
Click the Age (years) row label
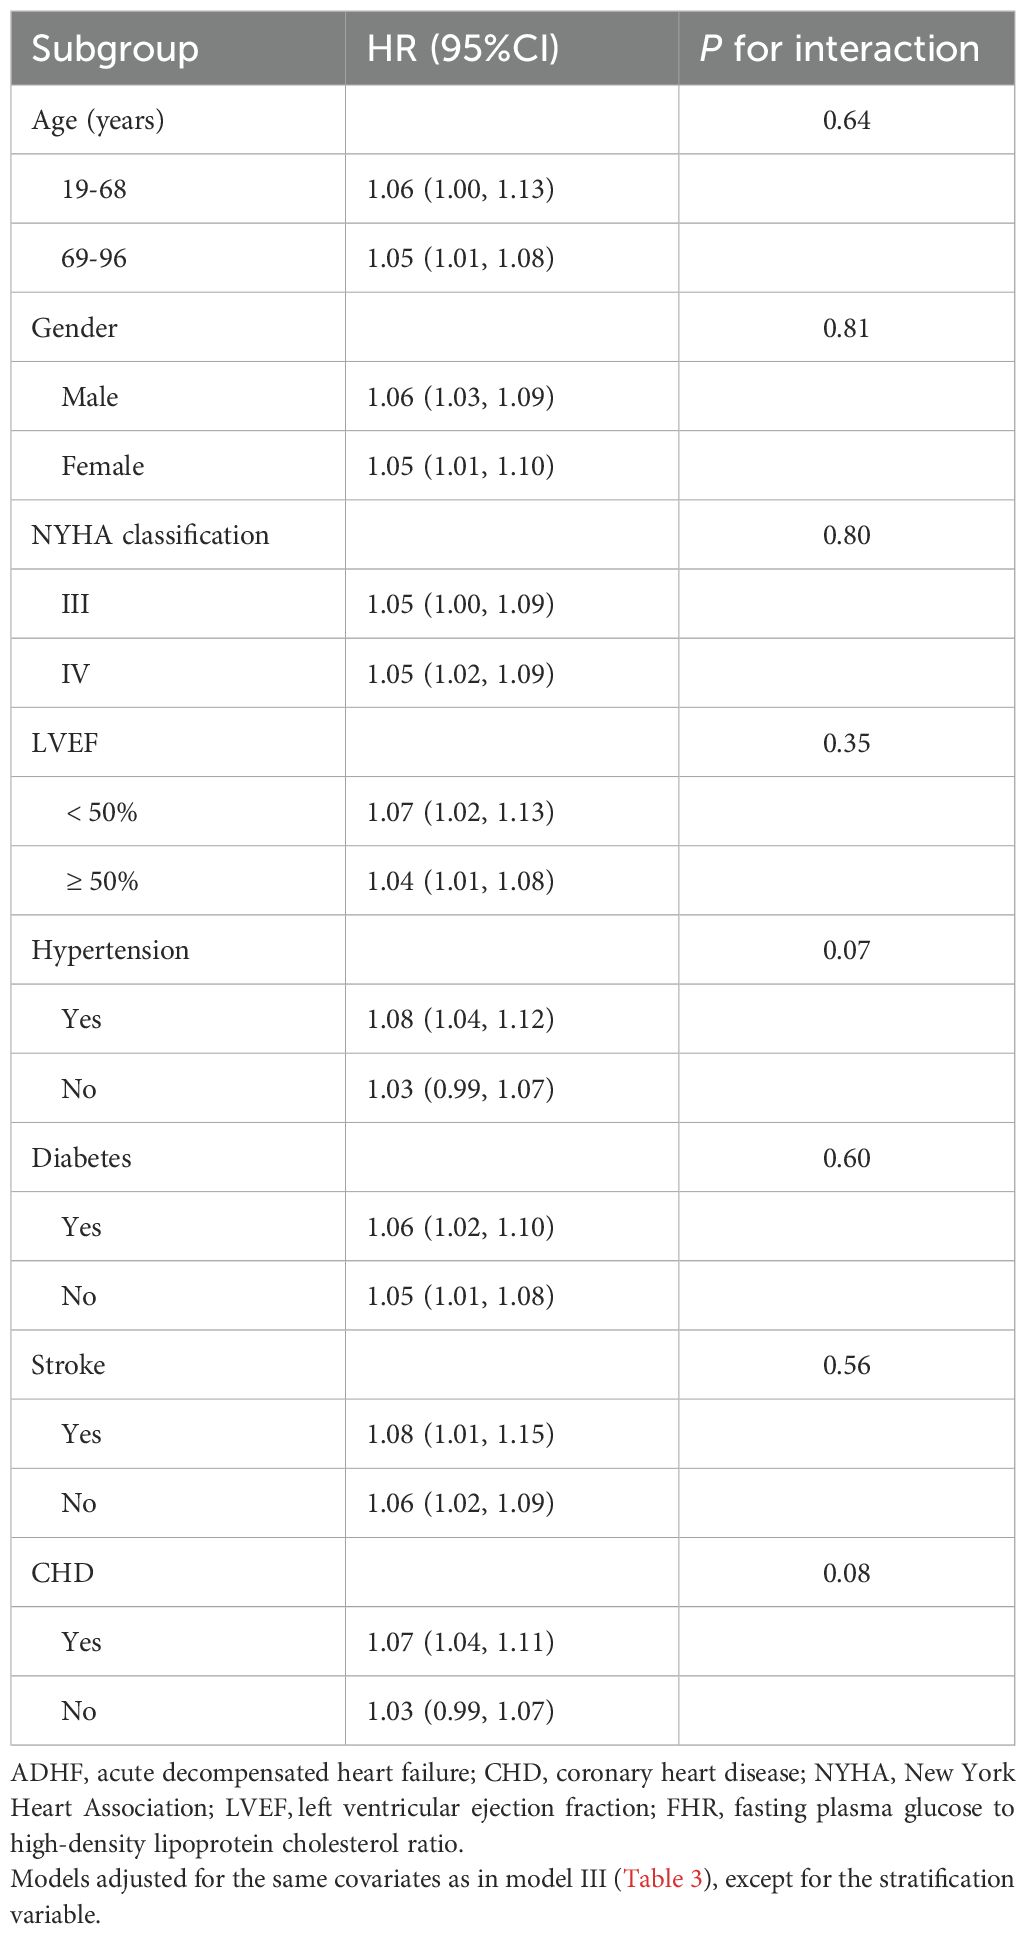(x=98, y=120)
